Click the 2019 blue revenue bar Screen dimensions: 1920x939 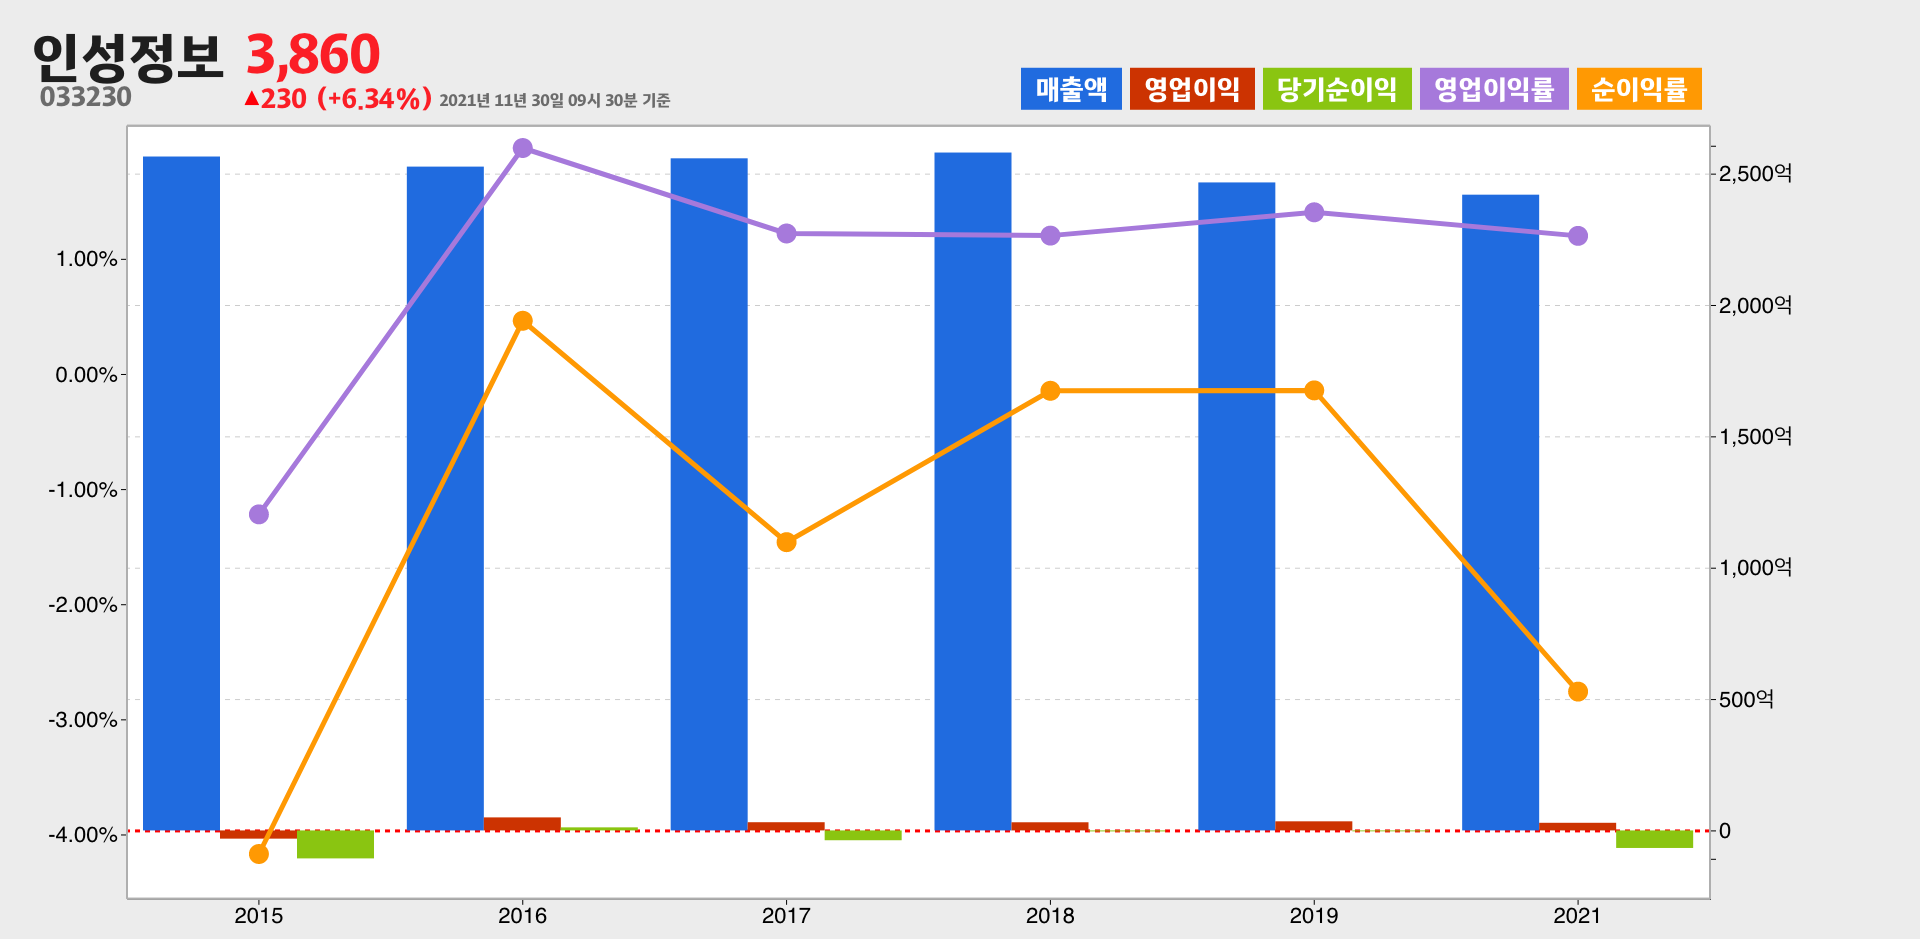[x=1237, y=506]
